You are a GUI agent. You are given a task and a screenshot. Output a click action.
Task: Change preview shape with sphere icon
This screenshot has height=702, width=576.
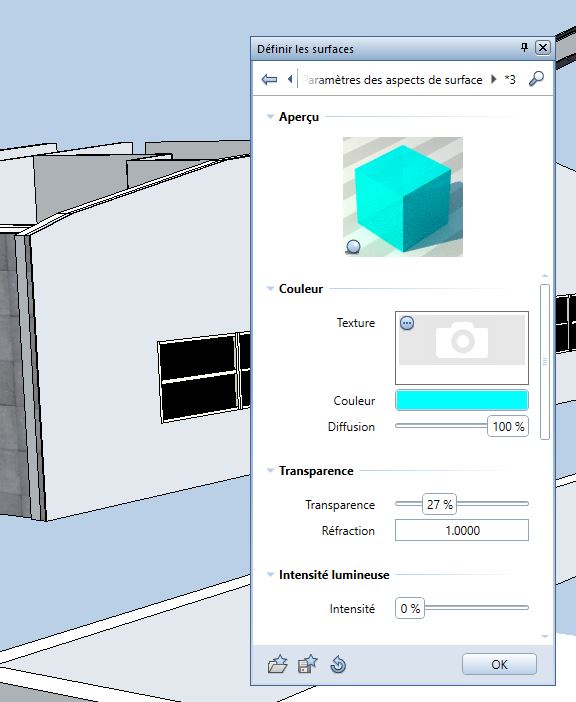point(353,247)
